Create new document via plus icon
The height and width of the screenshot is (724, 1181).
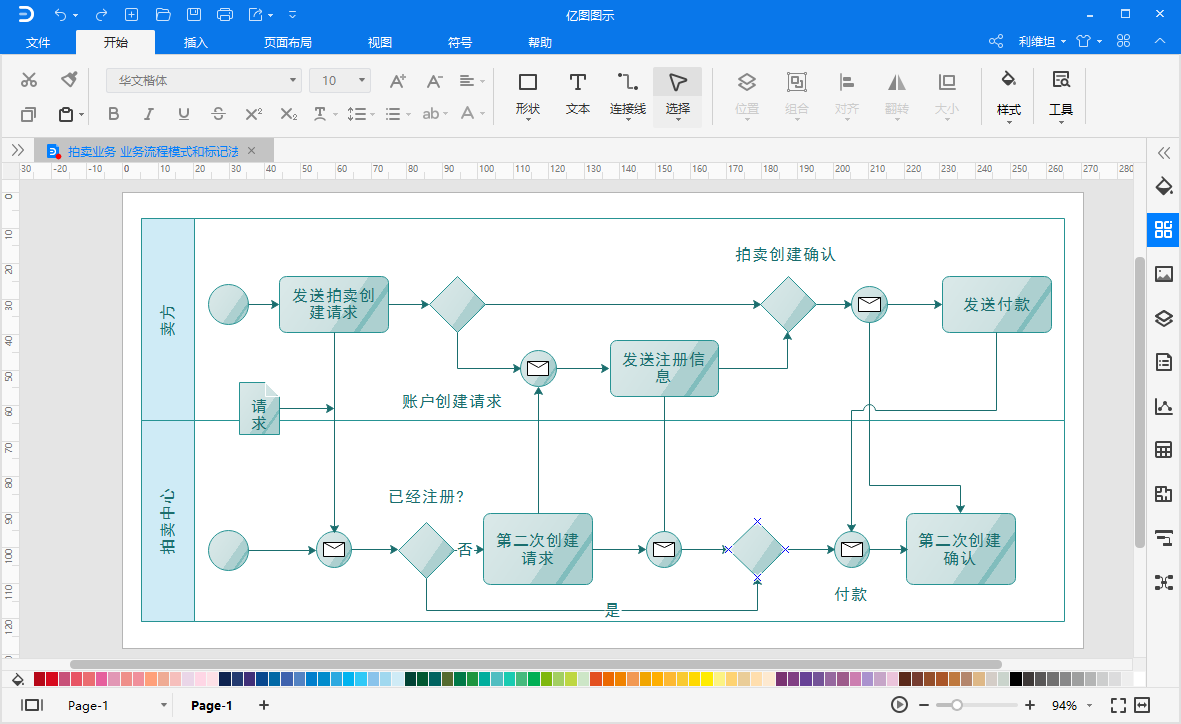[x=131, y=14]
